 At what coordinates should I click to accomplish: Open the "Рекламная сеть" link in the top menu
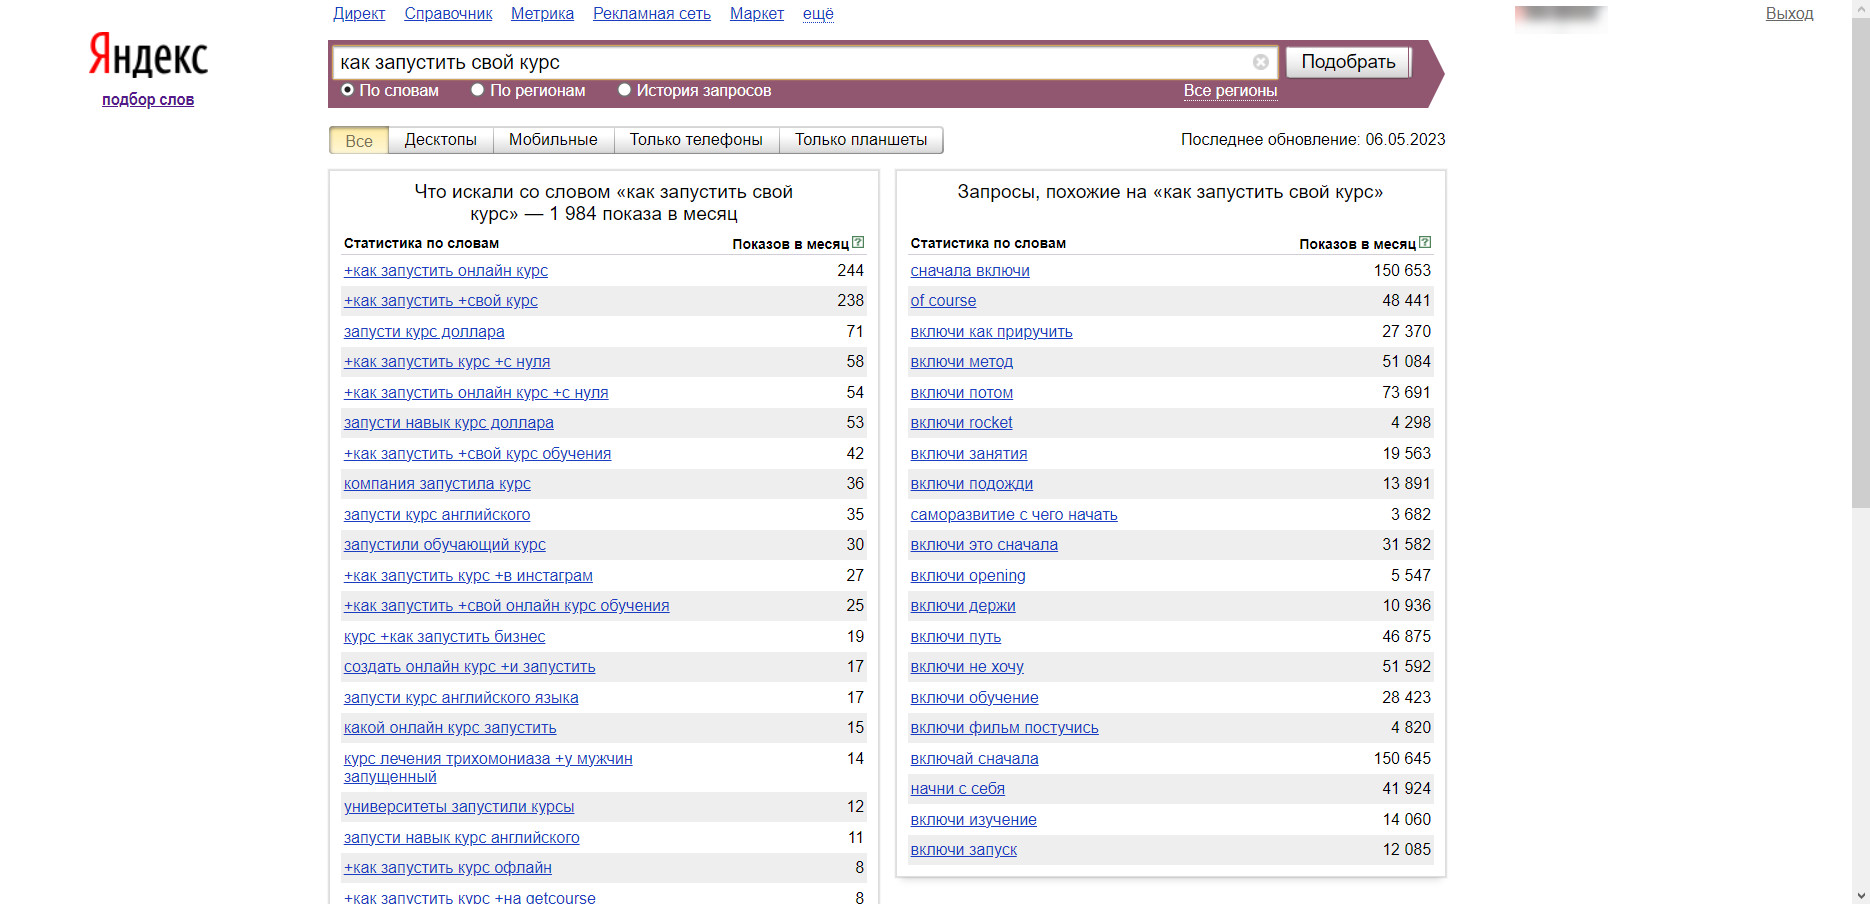652,13
